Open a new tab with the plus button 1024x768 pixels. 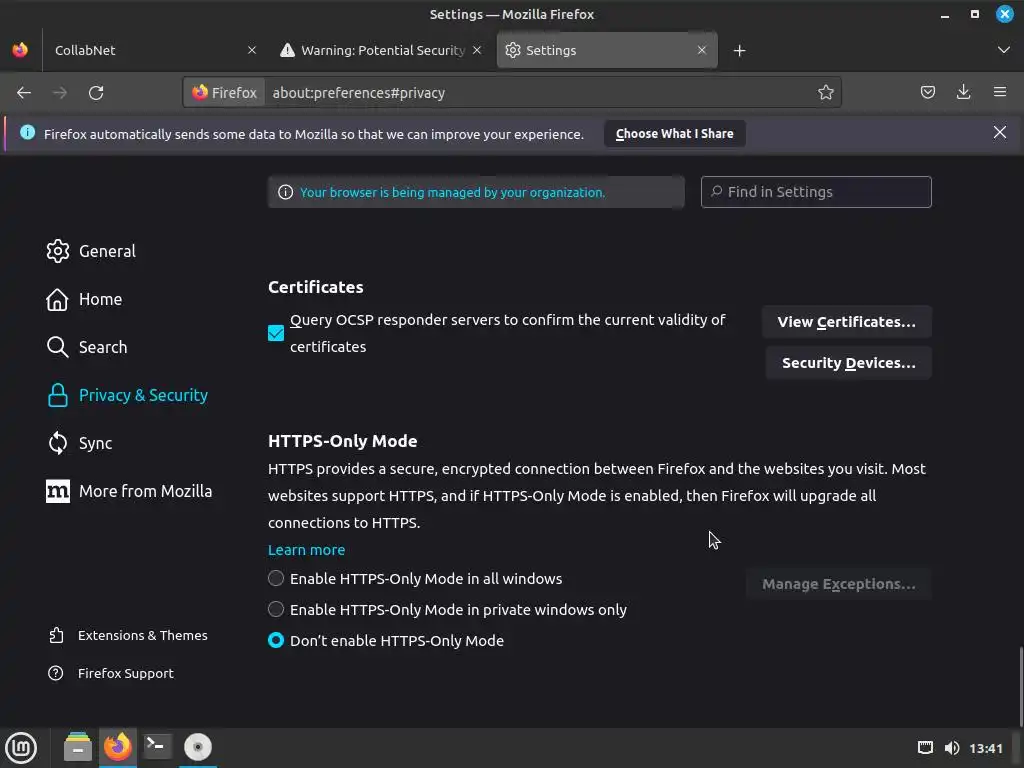739,50
